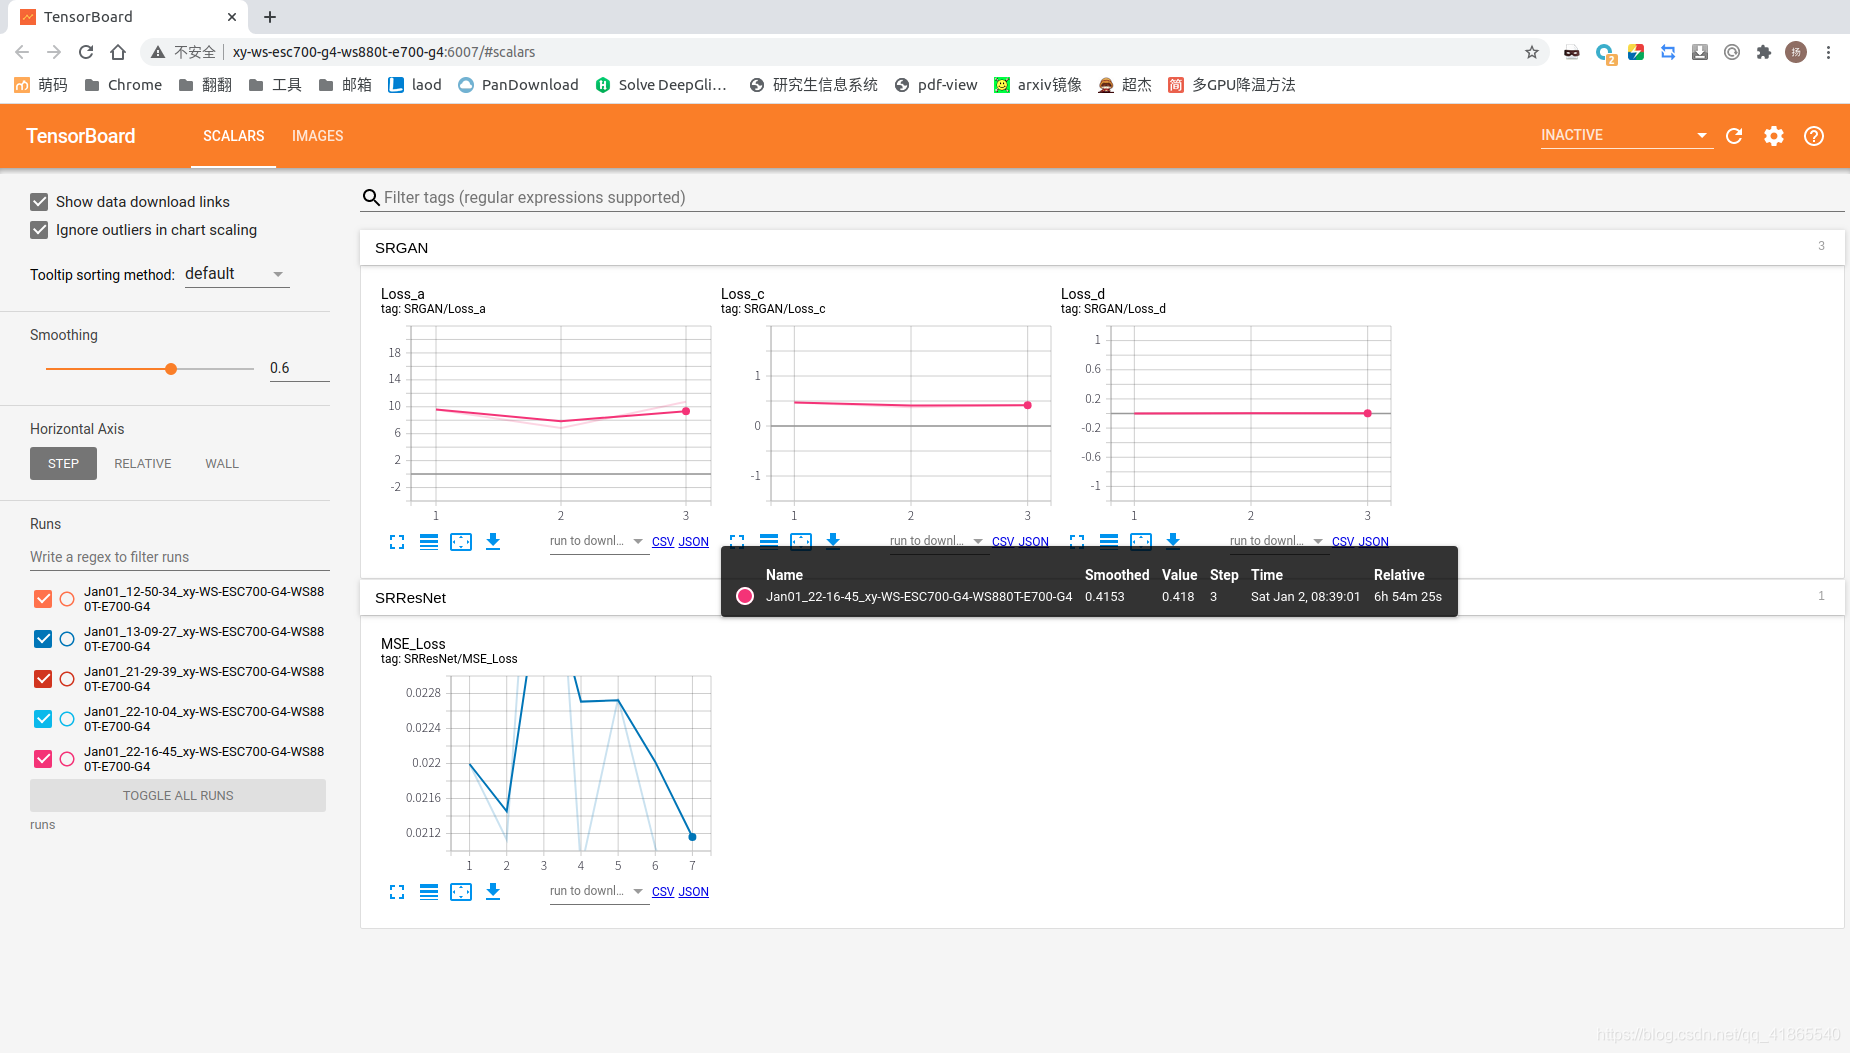Expand the Loss_a chart to full size
This screenshot has width=1850, height=1053.
point(397,541)
